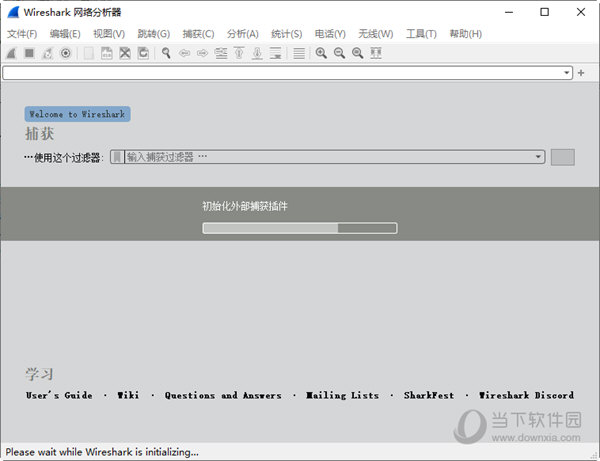Image resolution: width=600 pixels, height=461 pixels.
Task: Save this capture file icon
Action: pyautogui.click(x=107, y=53)
